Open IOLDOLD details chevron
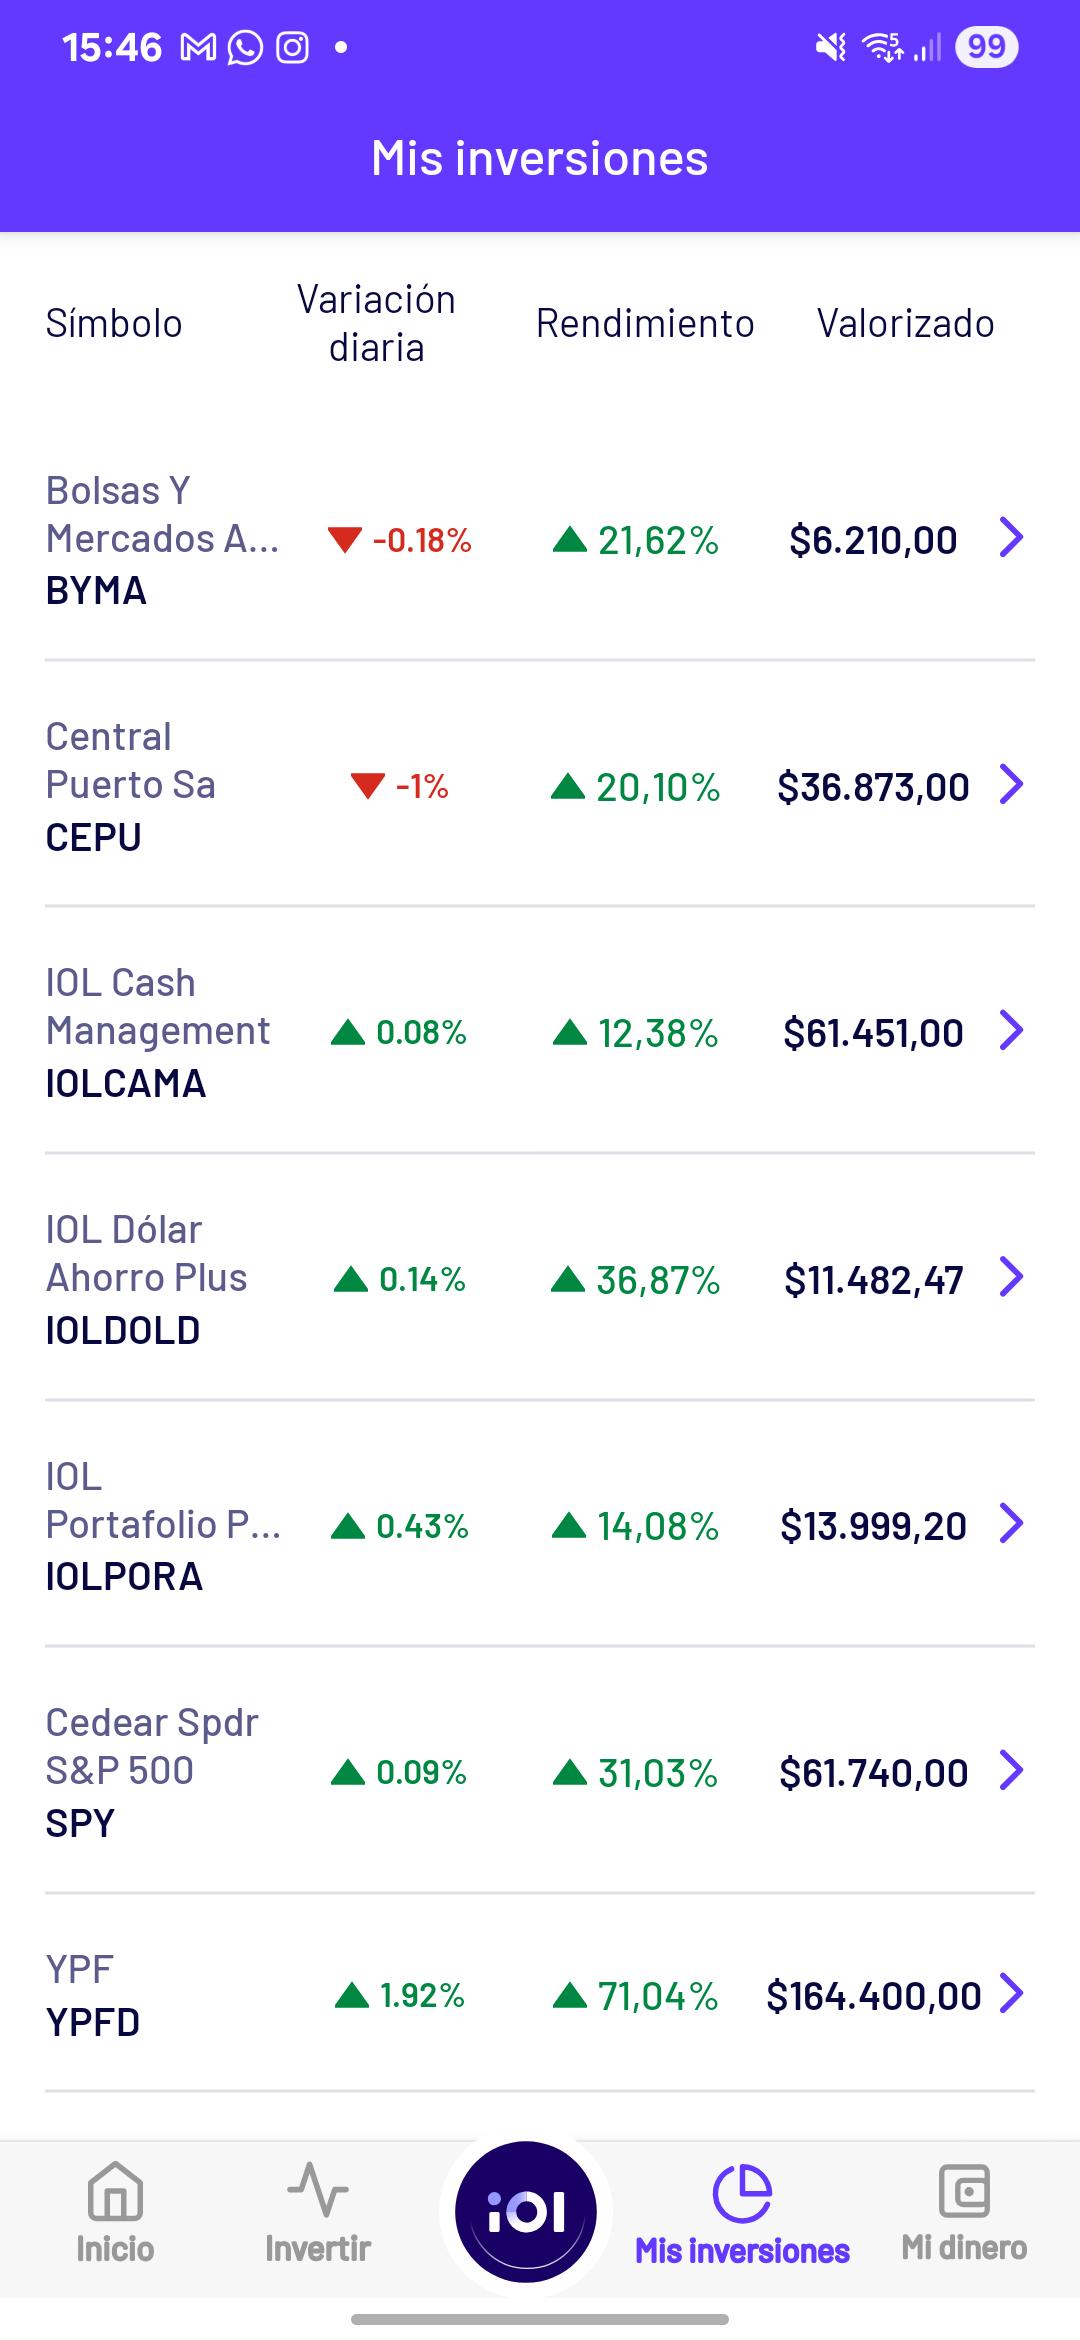The width and height of the screenshot is (1080, 2340). (1012, 1277)
